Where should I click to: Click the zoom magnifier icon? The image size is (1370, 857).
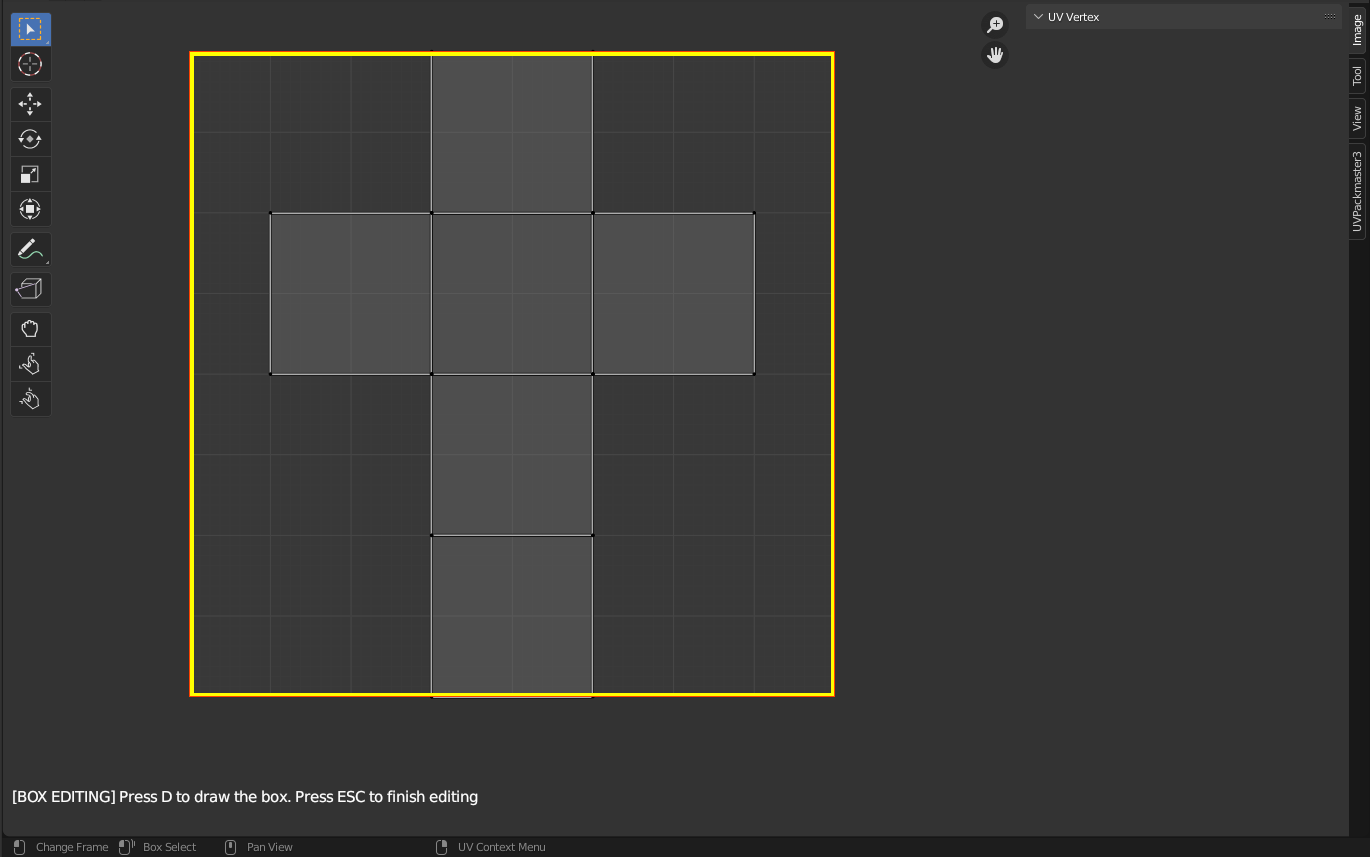(x=994, y=22)
